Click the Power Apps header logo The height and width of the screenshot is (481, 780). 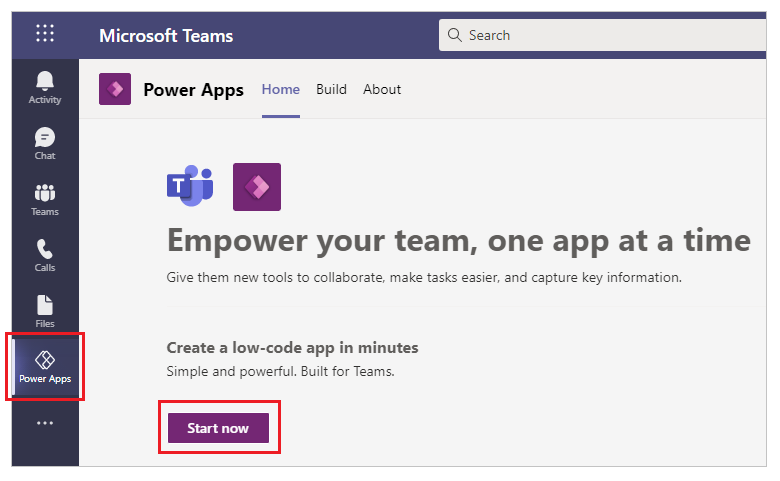[115, 89]
